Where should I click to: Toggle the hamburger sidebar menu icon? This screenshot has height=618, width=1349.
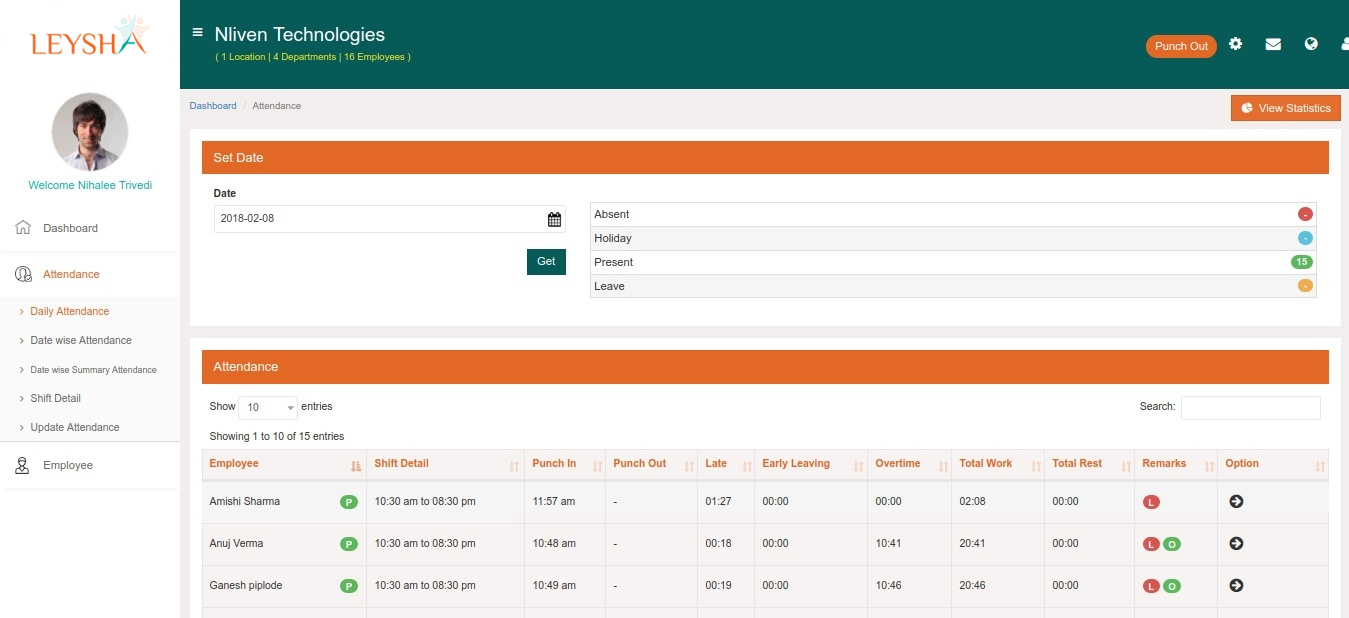[197, 32]
